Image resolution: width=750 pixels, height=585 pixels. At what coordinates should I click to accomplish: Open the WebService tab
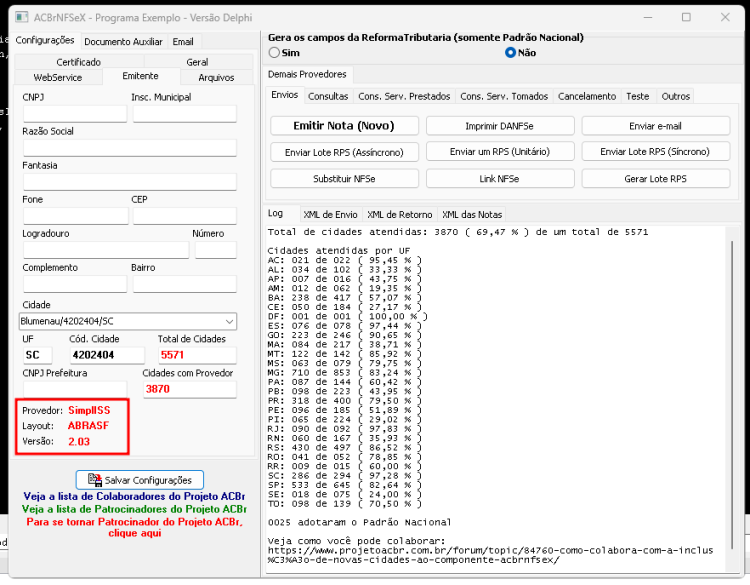coord(58,77)
